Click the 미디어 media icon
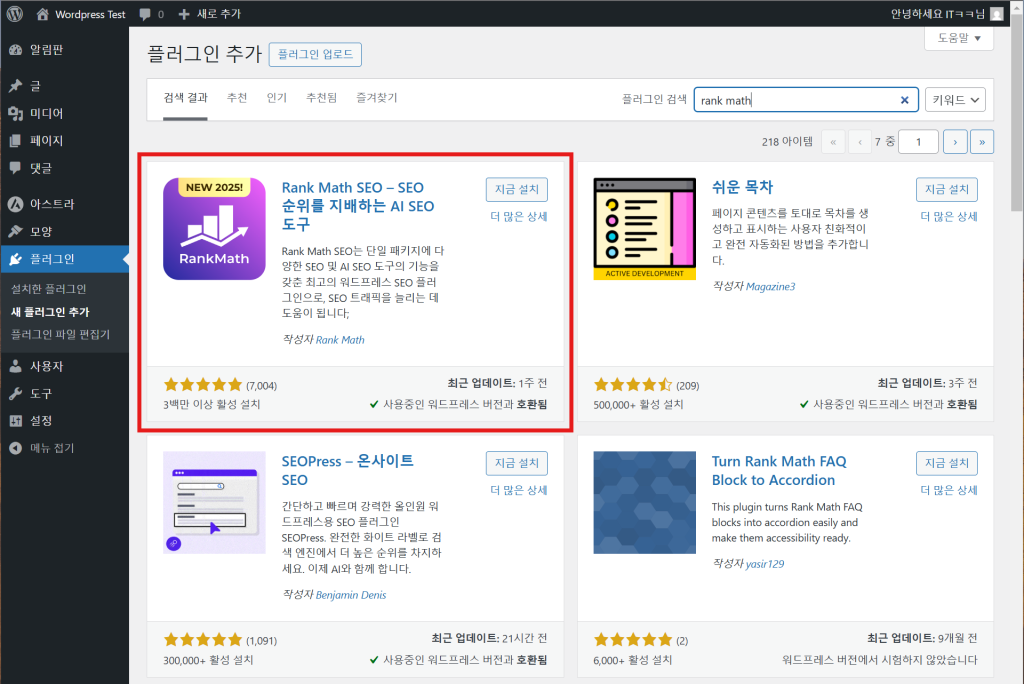Viewport: 1024px width, 684px height. click(16, 113)
